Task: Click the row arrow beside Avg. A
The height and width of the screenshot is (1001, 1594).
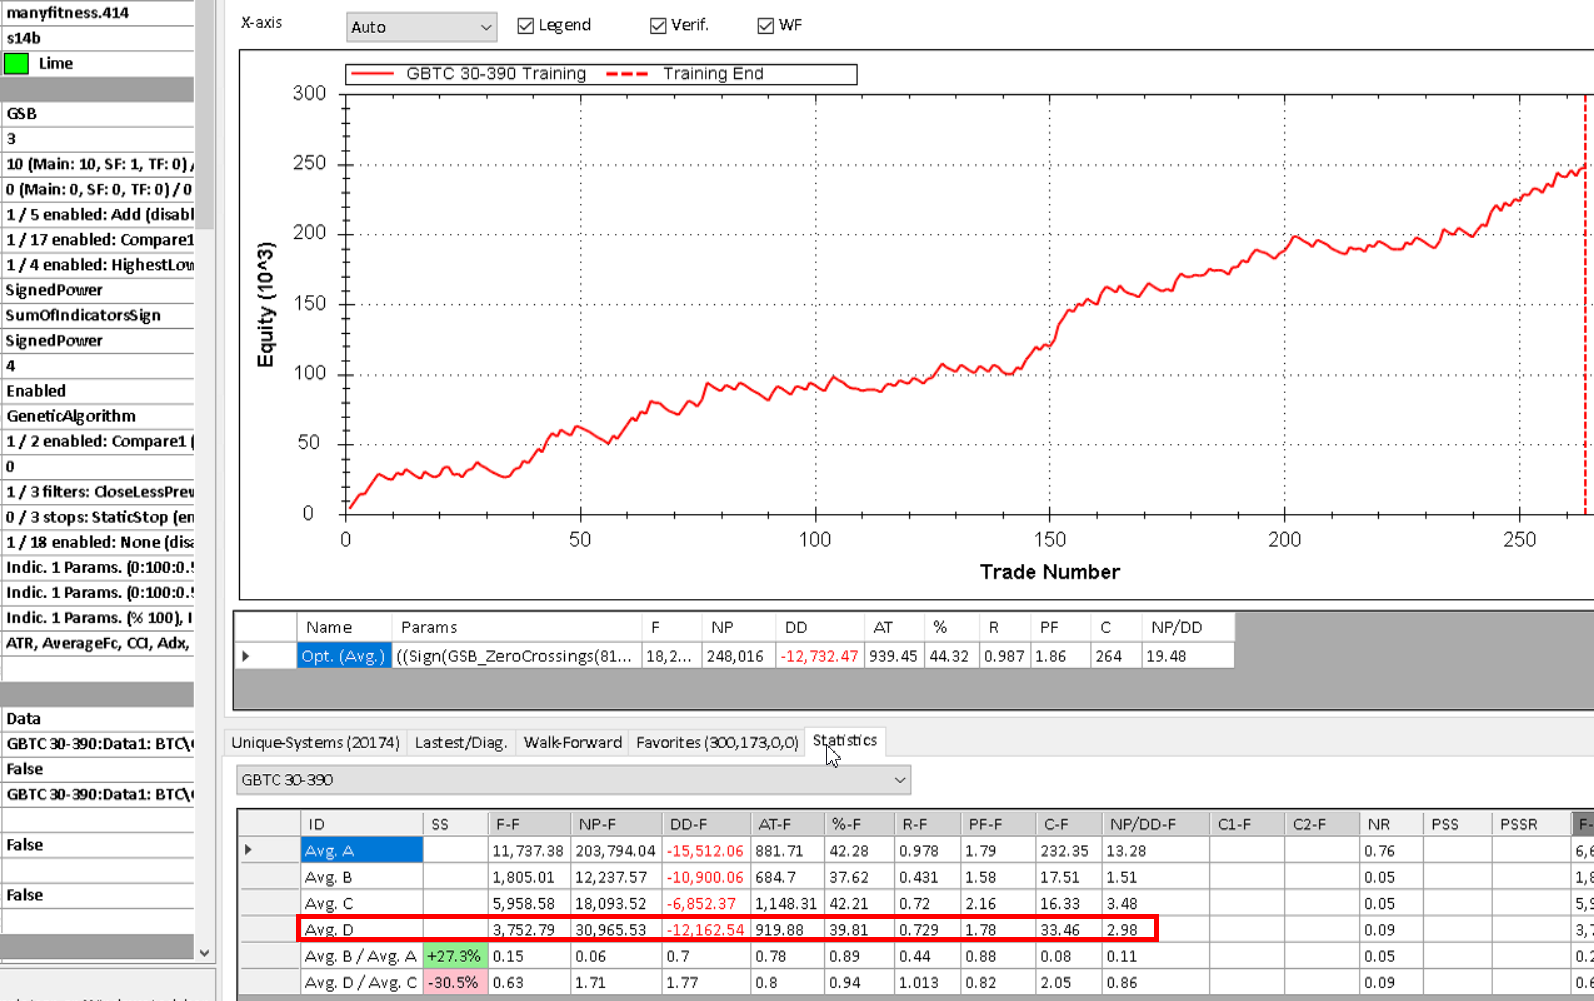Action: click(x=249, y=850)
